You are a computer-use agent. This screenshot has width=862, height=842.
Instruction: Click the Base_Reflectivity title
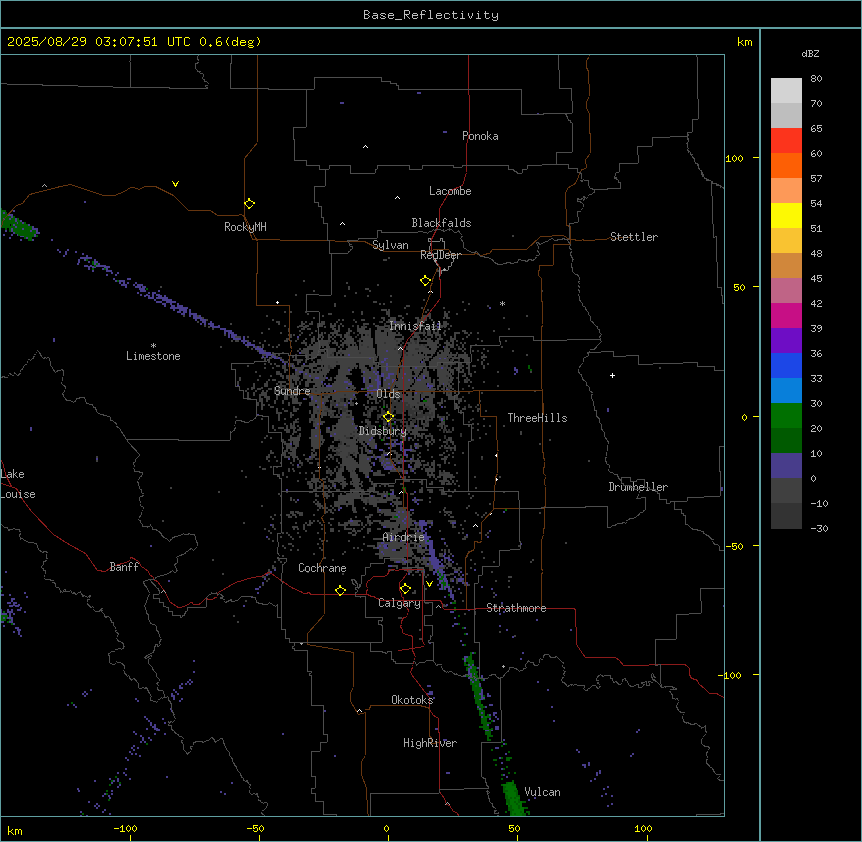[431, 15]
